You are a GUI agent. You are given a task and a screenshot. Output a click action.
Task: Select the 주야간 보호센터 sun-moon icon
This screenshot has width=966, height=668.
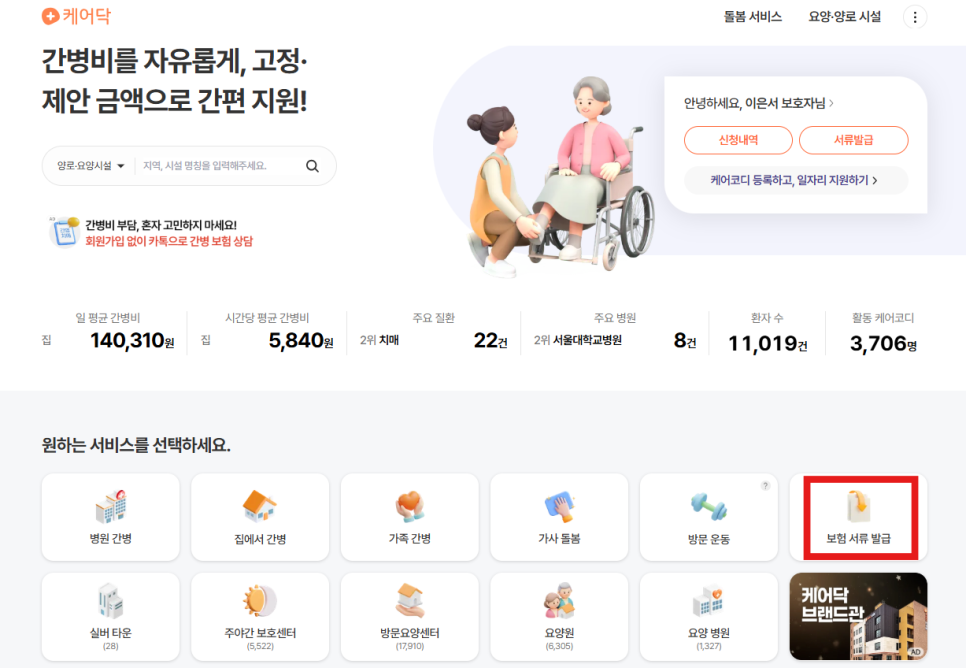tap(260, 602)
